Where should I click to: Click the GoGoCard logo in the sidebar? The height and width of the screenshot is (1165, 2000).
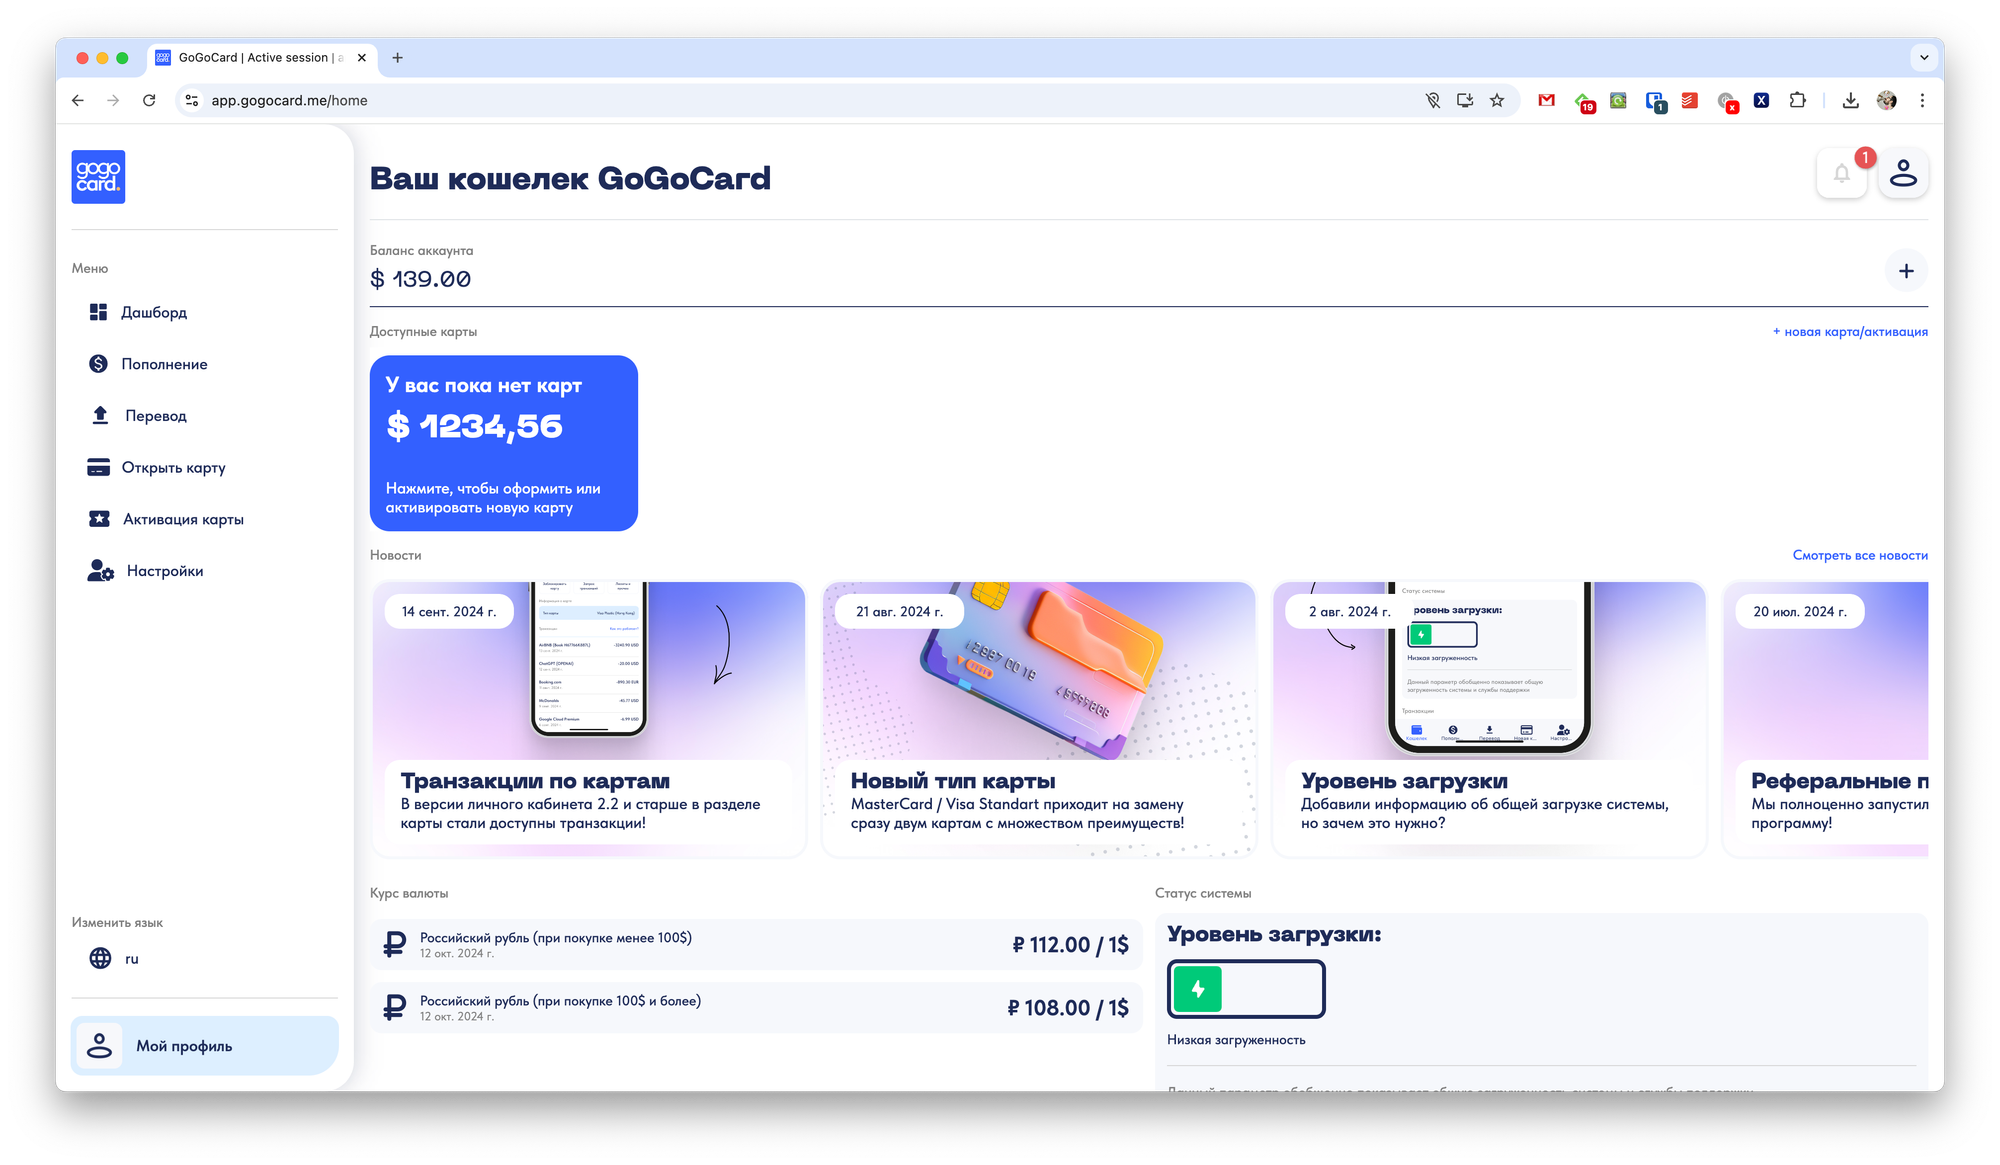pyautogui.click(x=98, y=177)
